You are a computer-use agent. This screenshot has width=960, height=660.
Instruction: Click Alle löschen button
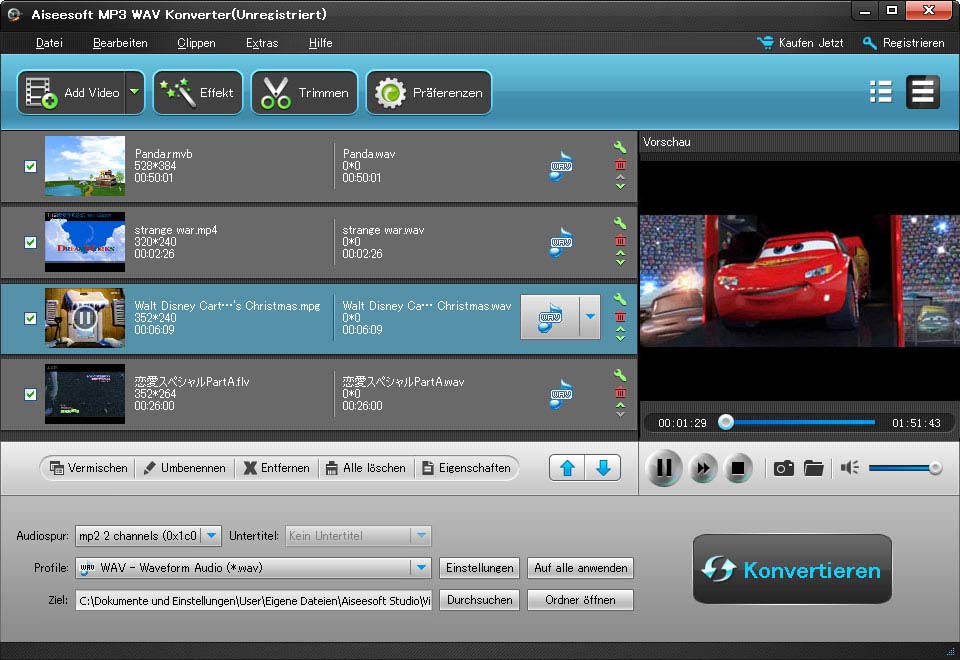[366, 468]
